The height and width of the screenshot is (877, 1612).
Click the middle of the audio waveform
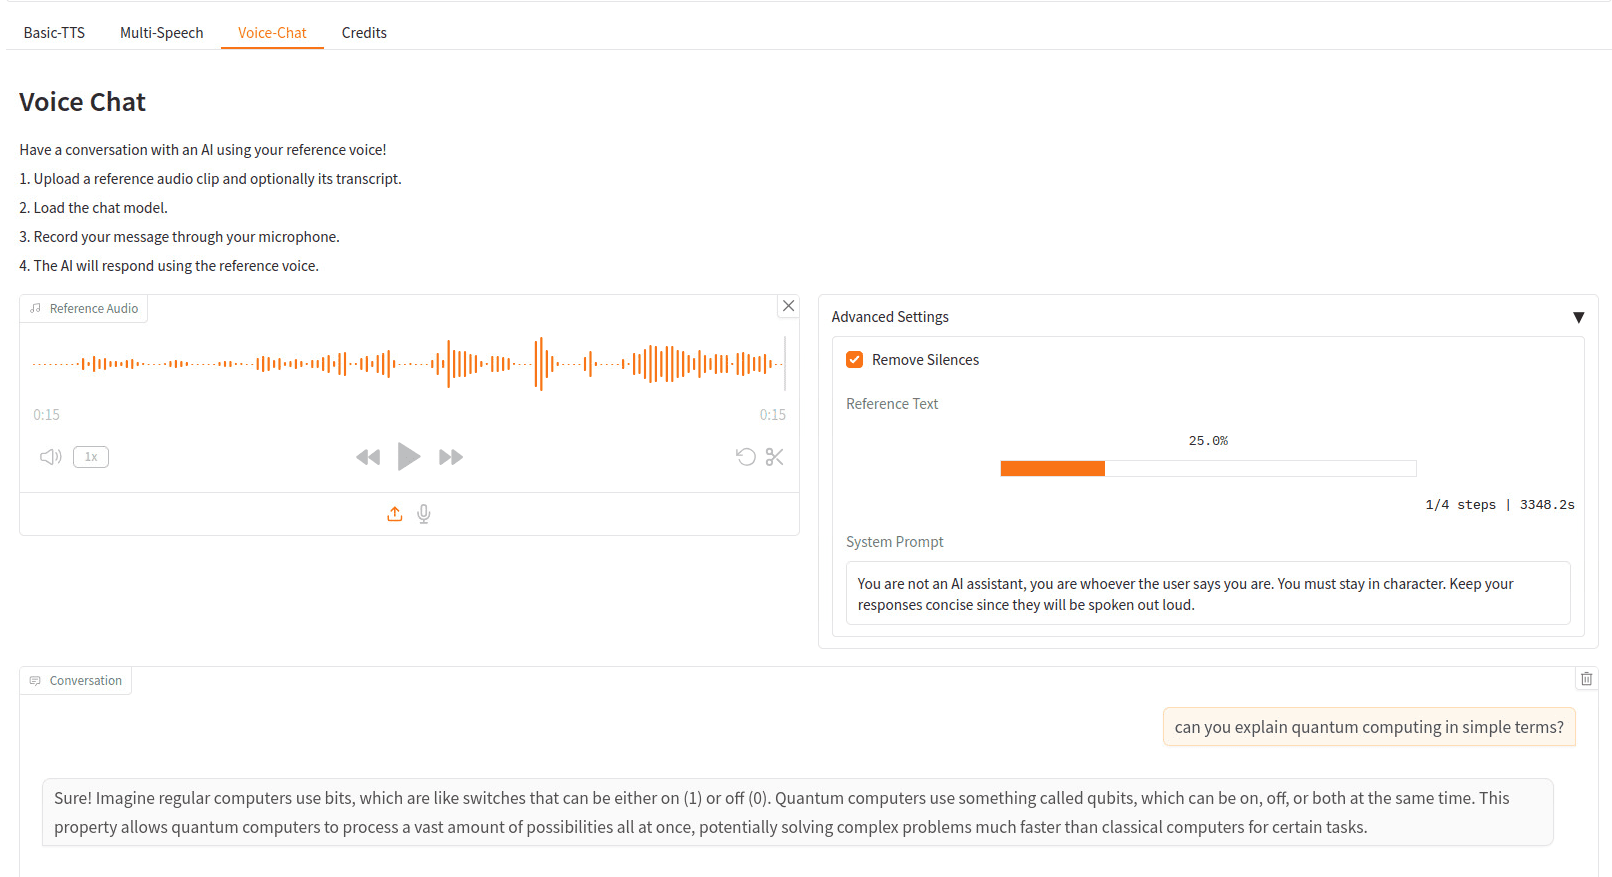pos(408,364)
